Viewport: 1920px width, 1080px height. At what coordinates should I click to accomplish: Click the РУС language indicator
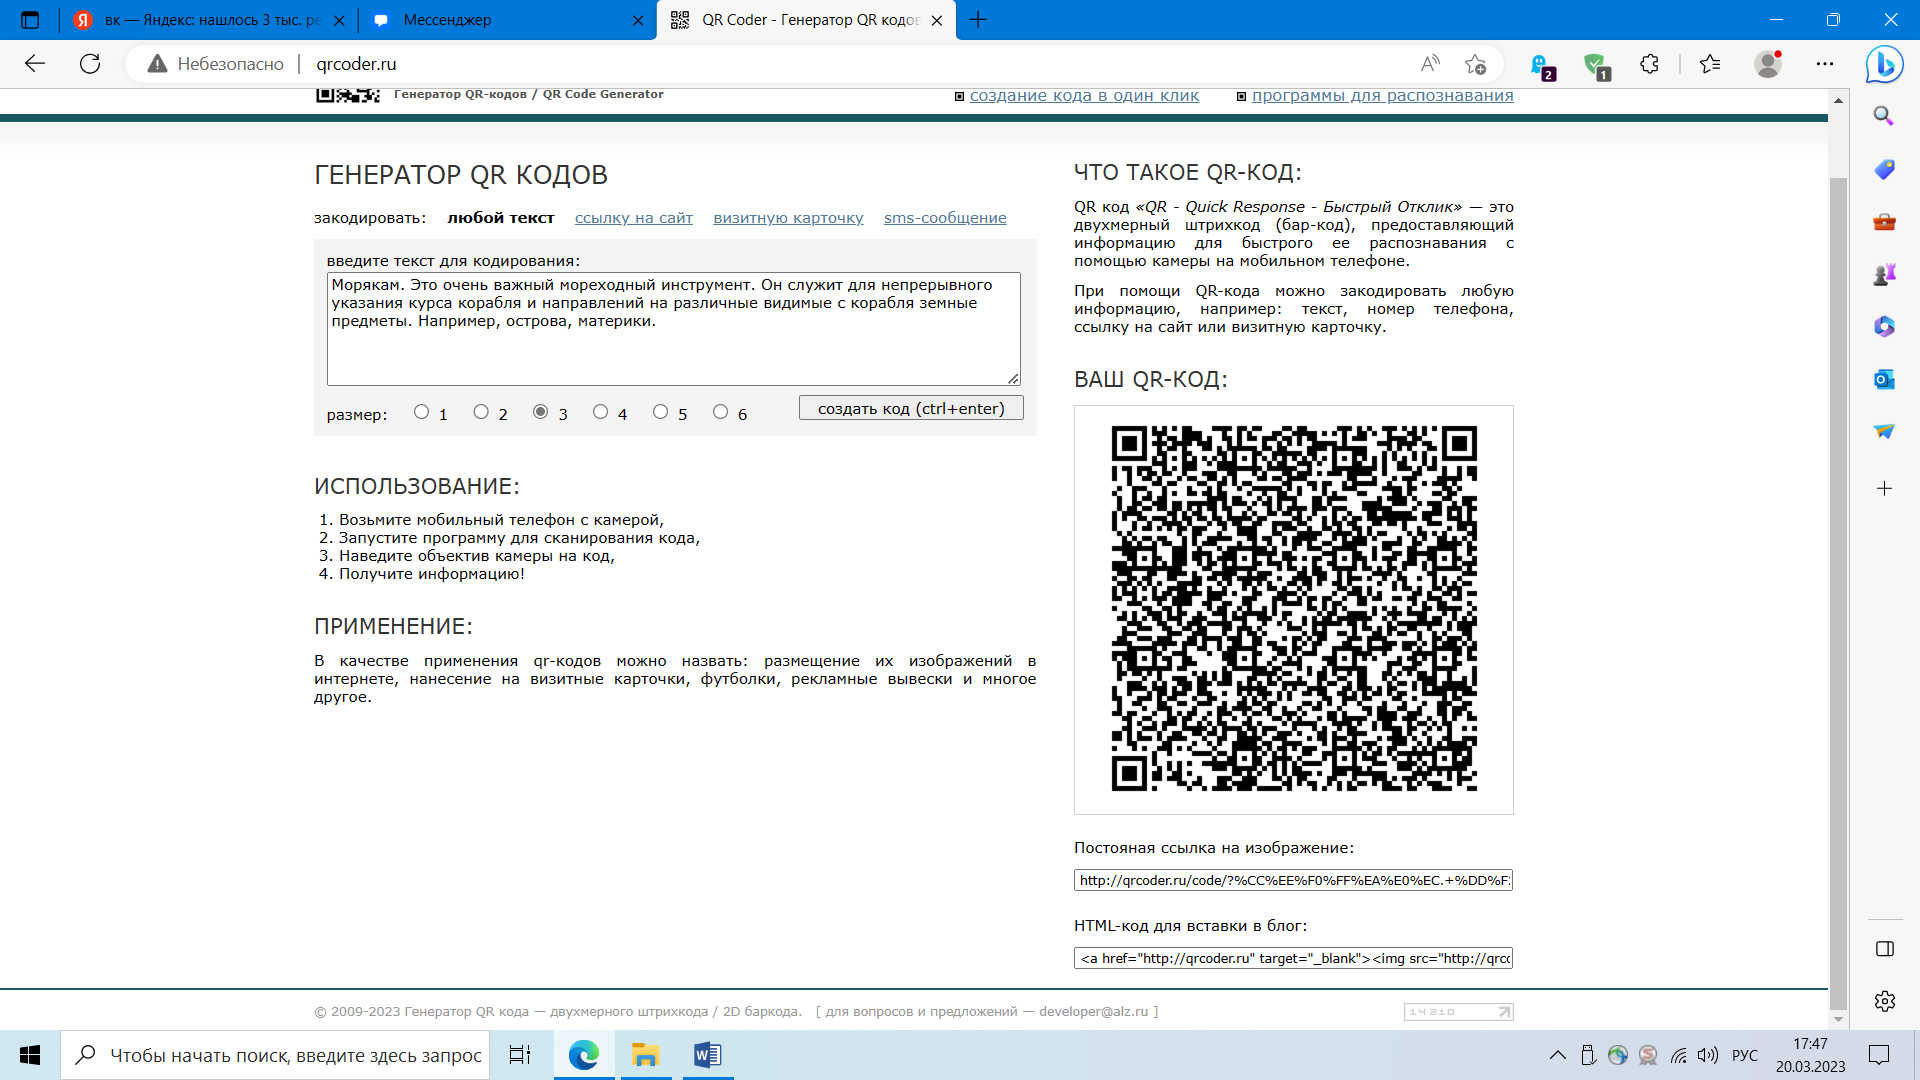pyautogui.click(x=1745, y=1055)
